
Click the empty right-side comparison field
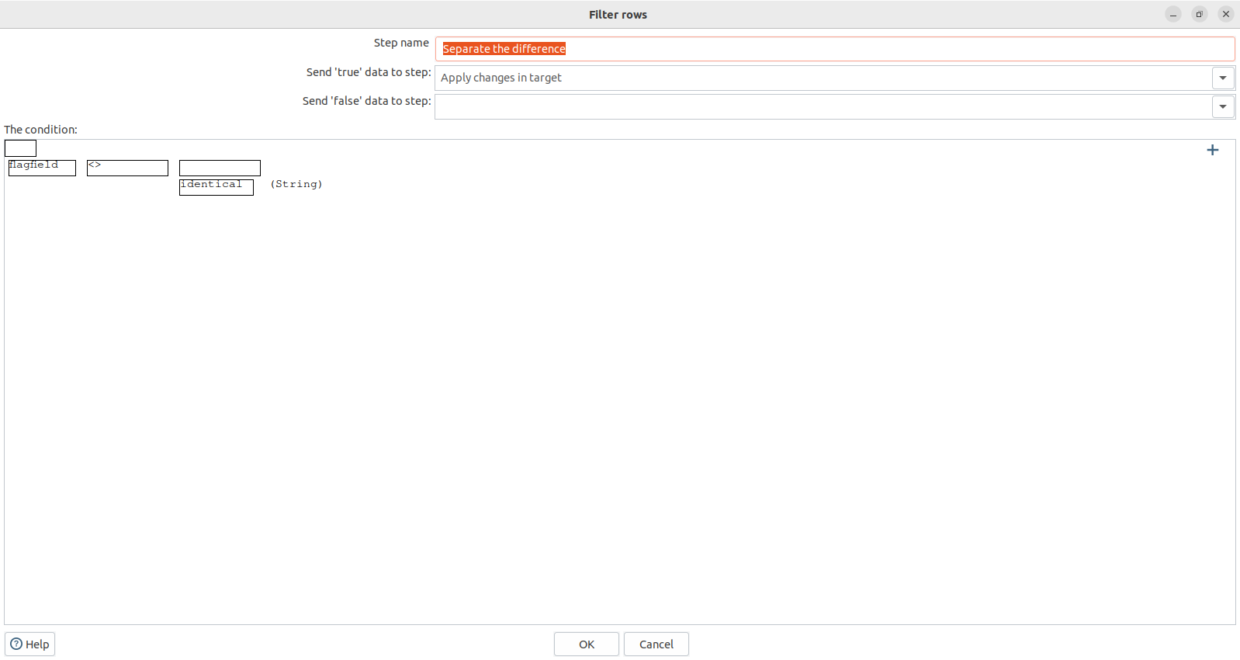coord(219,167)
